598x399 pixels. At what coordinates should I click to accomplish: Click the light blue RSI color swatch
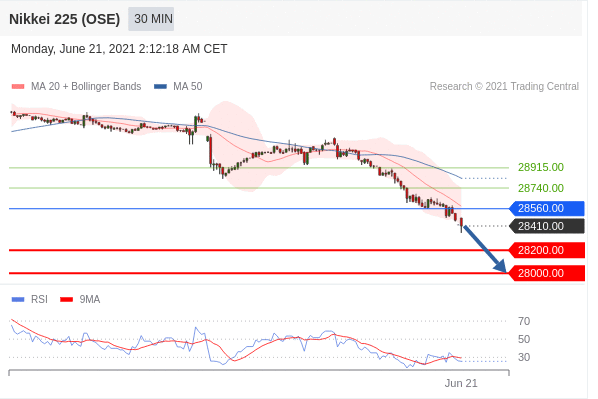[x=18, y=299]
